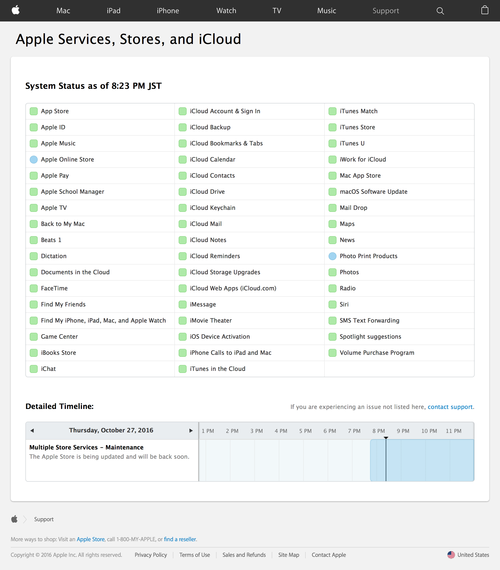Click the Spotlight suggestions label
Image resolution: width=500 pixels, height=570 pixels.
370,337
